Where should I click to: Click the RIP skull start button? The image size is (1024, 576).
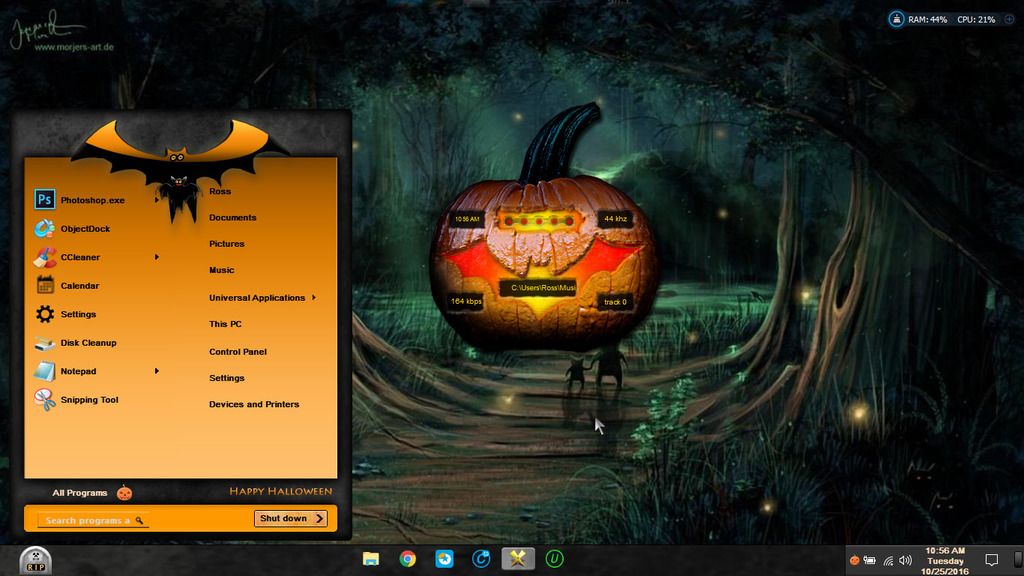[35, 561]
